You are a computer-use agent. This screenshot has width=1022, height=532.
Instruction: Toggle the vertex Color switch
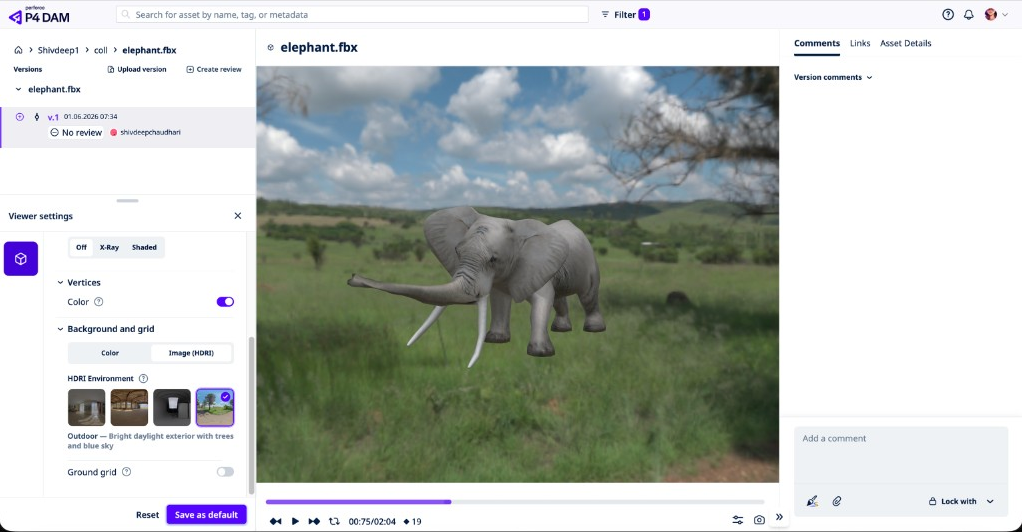coord(225,302)
